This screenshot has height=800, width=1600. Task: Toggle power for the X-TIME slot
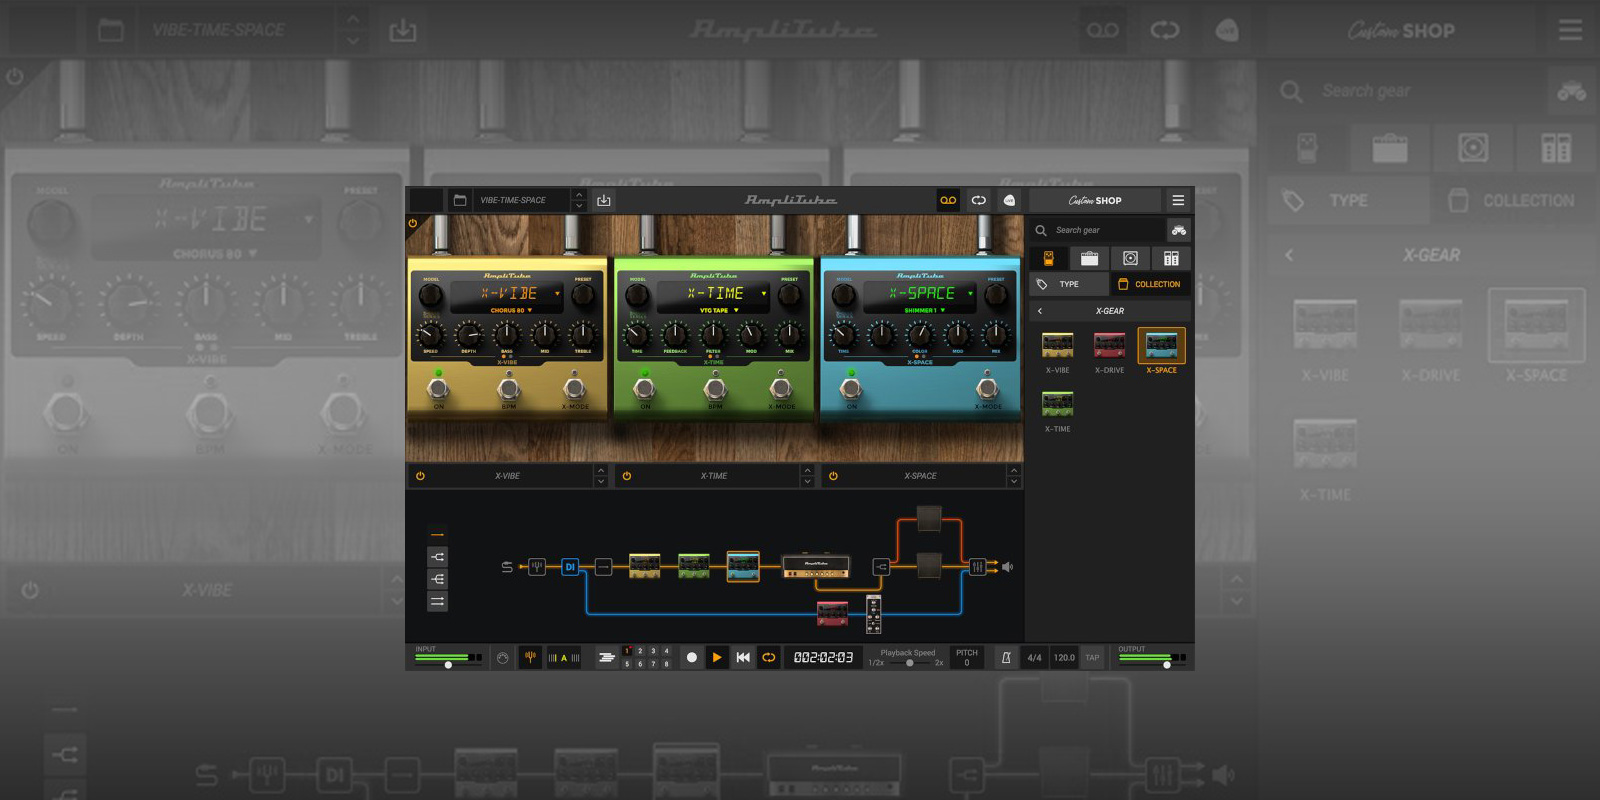tap(627, 476)
